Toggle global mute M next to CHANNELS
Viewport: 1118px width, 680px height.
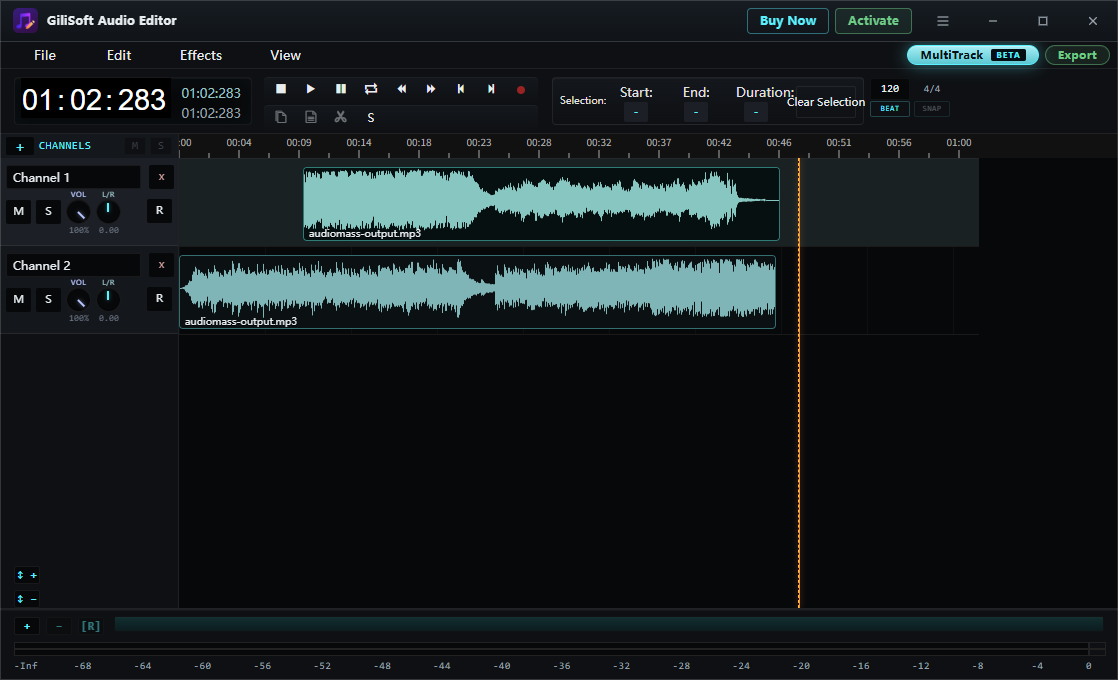point(135,145)
